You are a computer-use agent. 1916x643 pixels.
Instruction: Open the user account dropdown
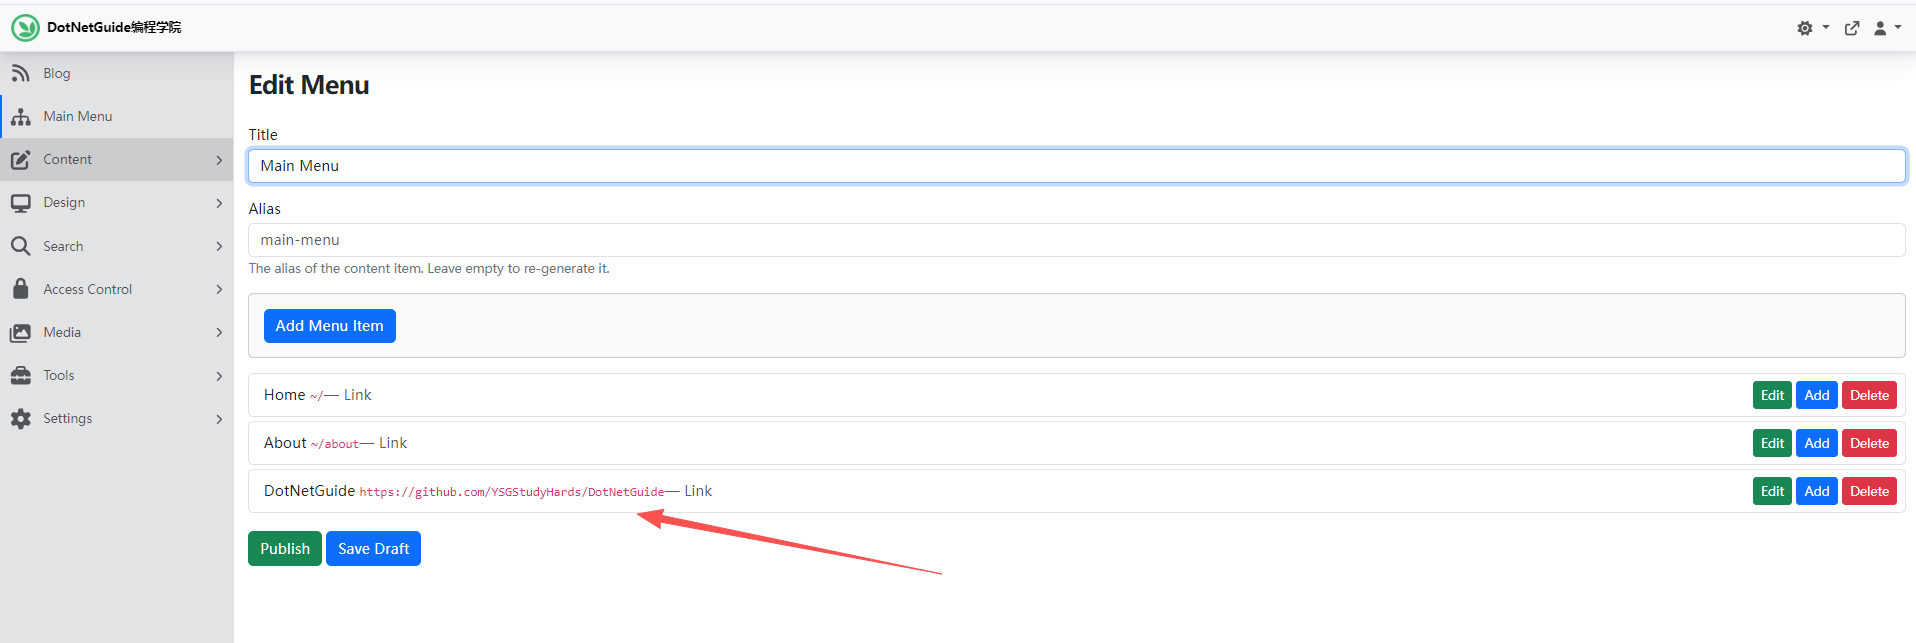(x=1886, y=28)
